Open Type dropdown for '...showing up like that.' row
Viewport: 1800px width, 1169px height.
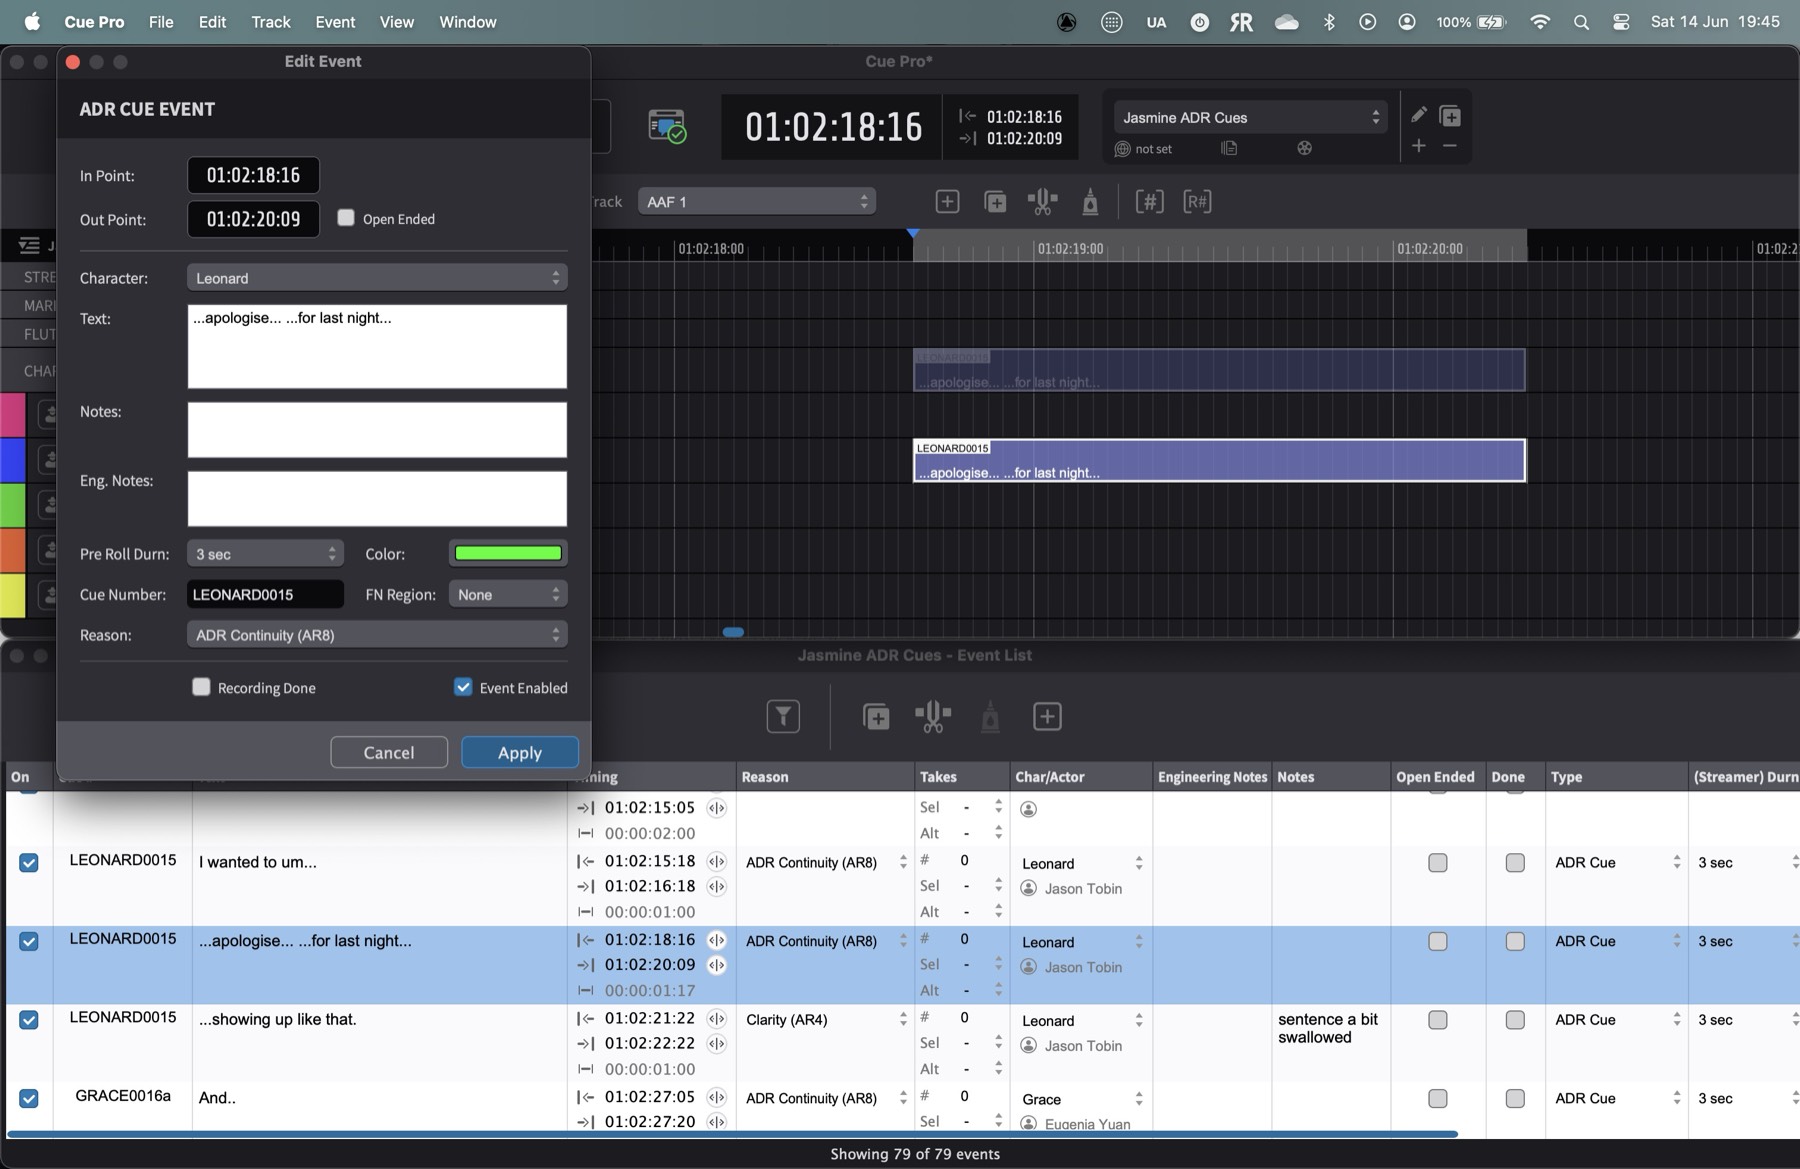point(1616,1020)
